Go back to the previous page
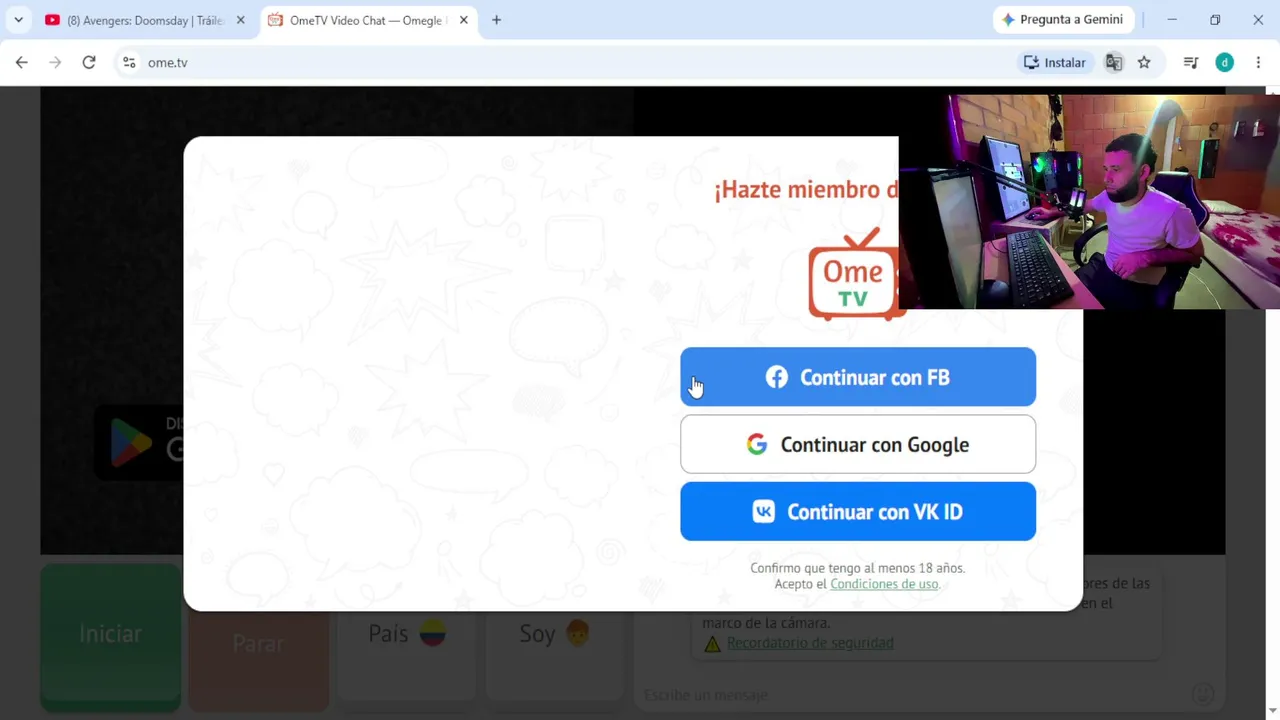 pos(22,62)
